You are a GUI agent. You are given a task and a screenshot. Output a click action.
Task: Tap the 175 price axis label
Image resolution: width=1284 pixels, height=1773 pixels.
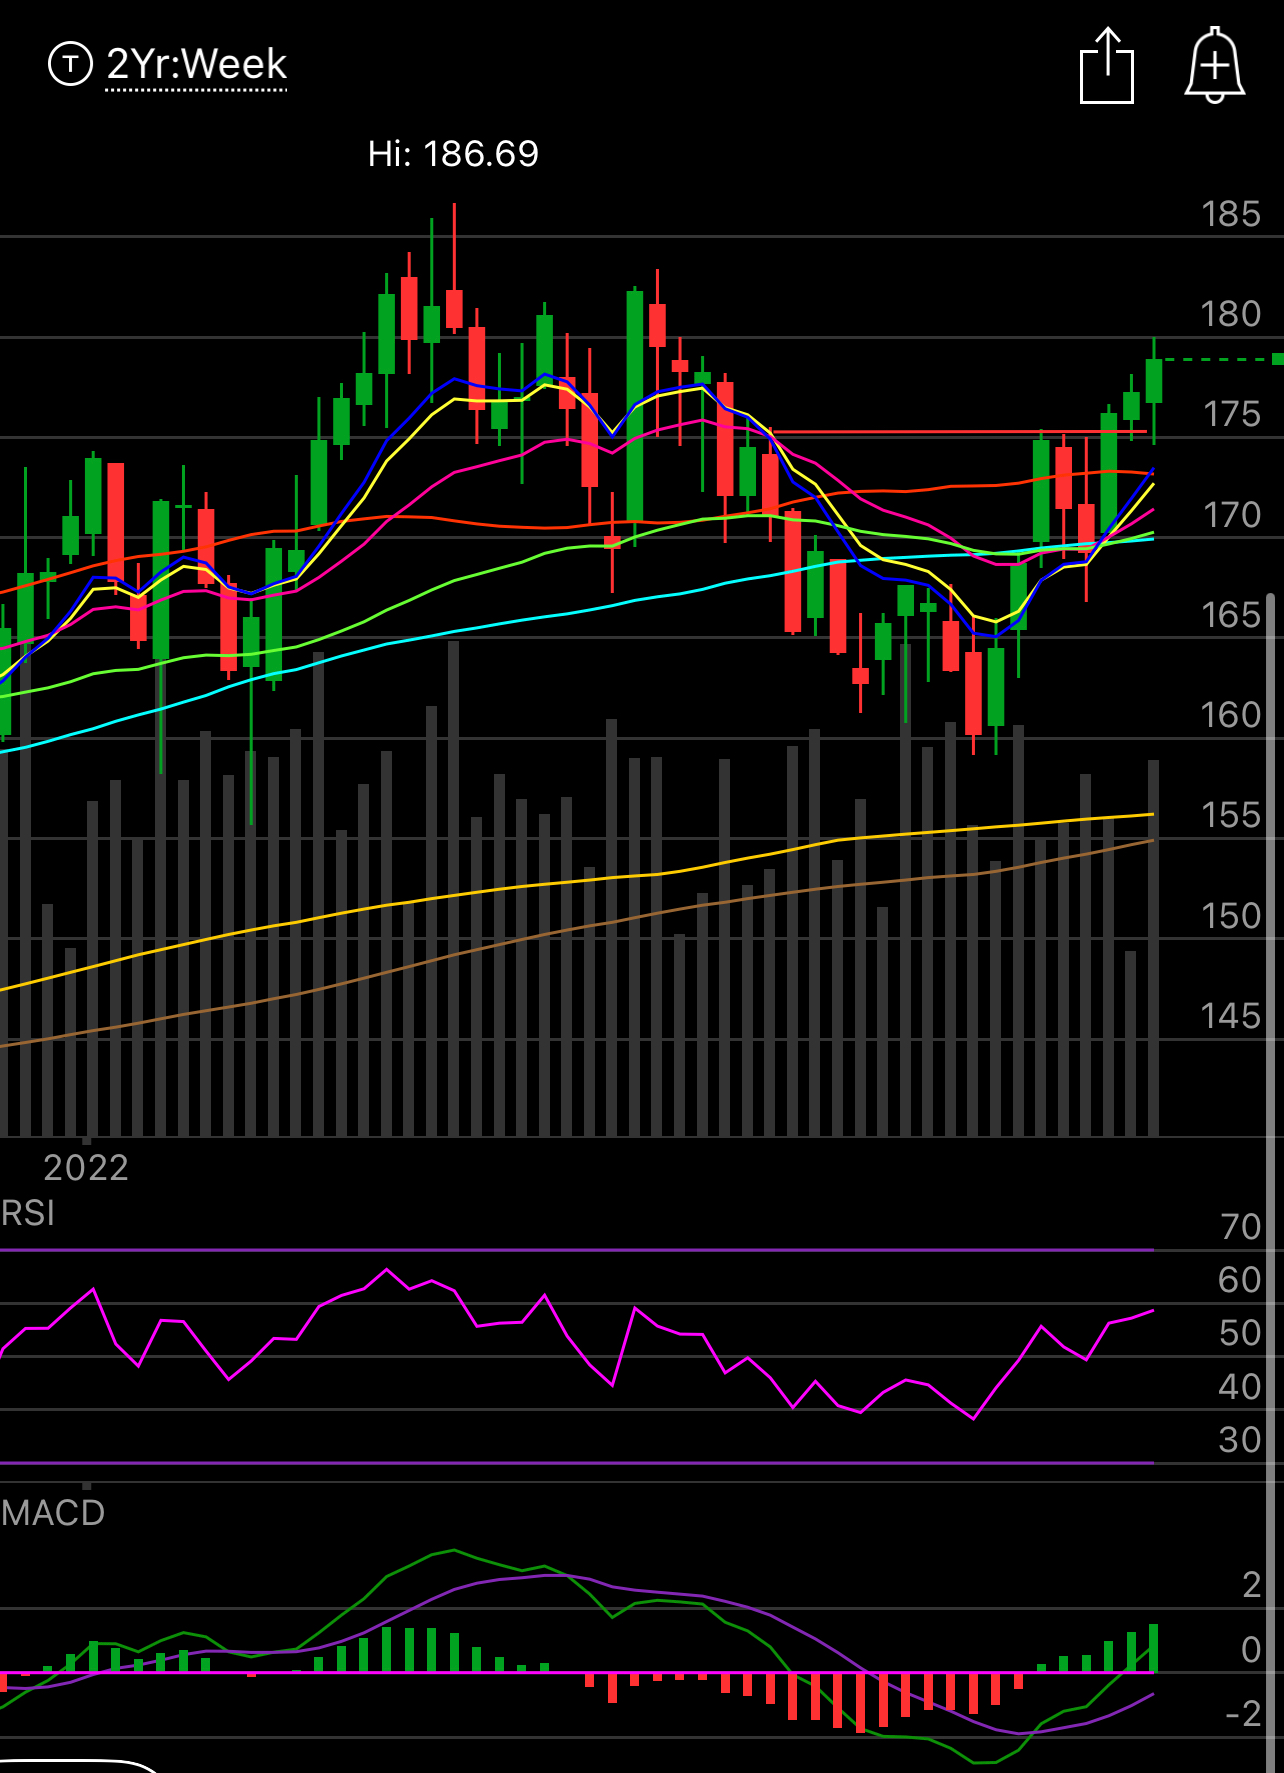(1231, 415)
